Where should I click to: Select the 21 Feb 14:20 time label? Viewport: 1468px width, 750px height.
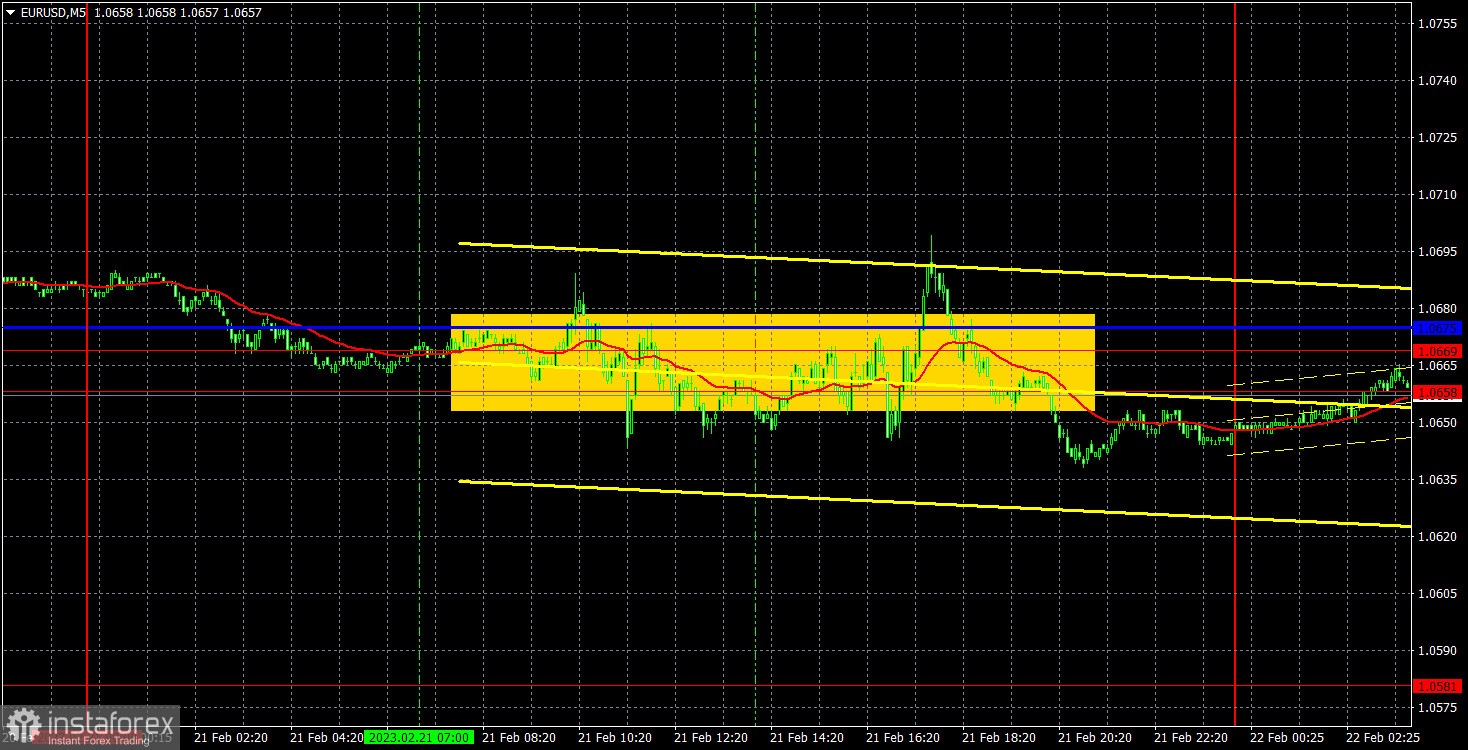pos(806,737)
